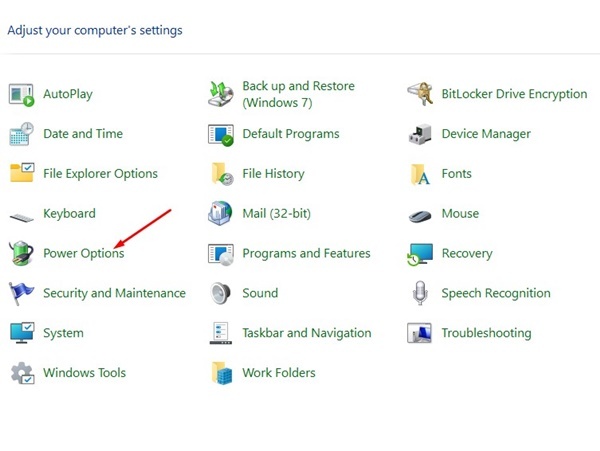Open Back up and Restore (Windows 7) link
The image size is (600, 451).
298,94
